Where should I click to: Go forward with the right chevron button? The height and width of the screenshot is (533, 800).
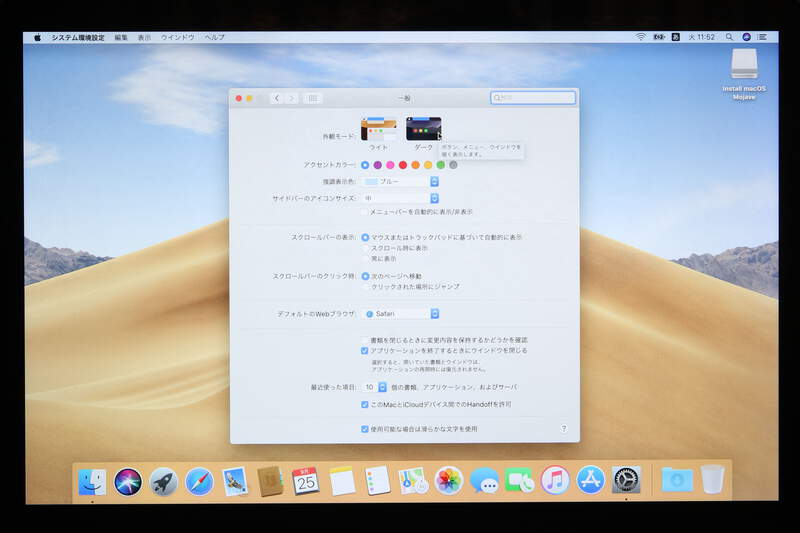(x=291, y=98)
